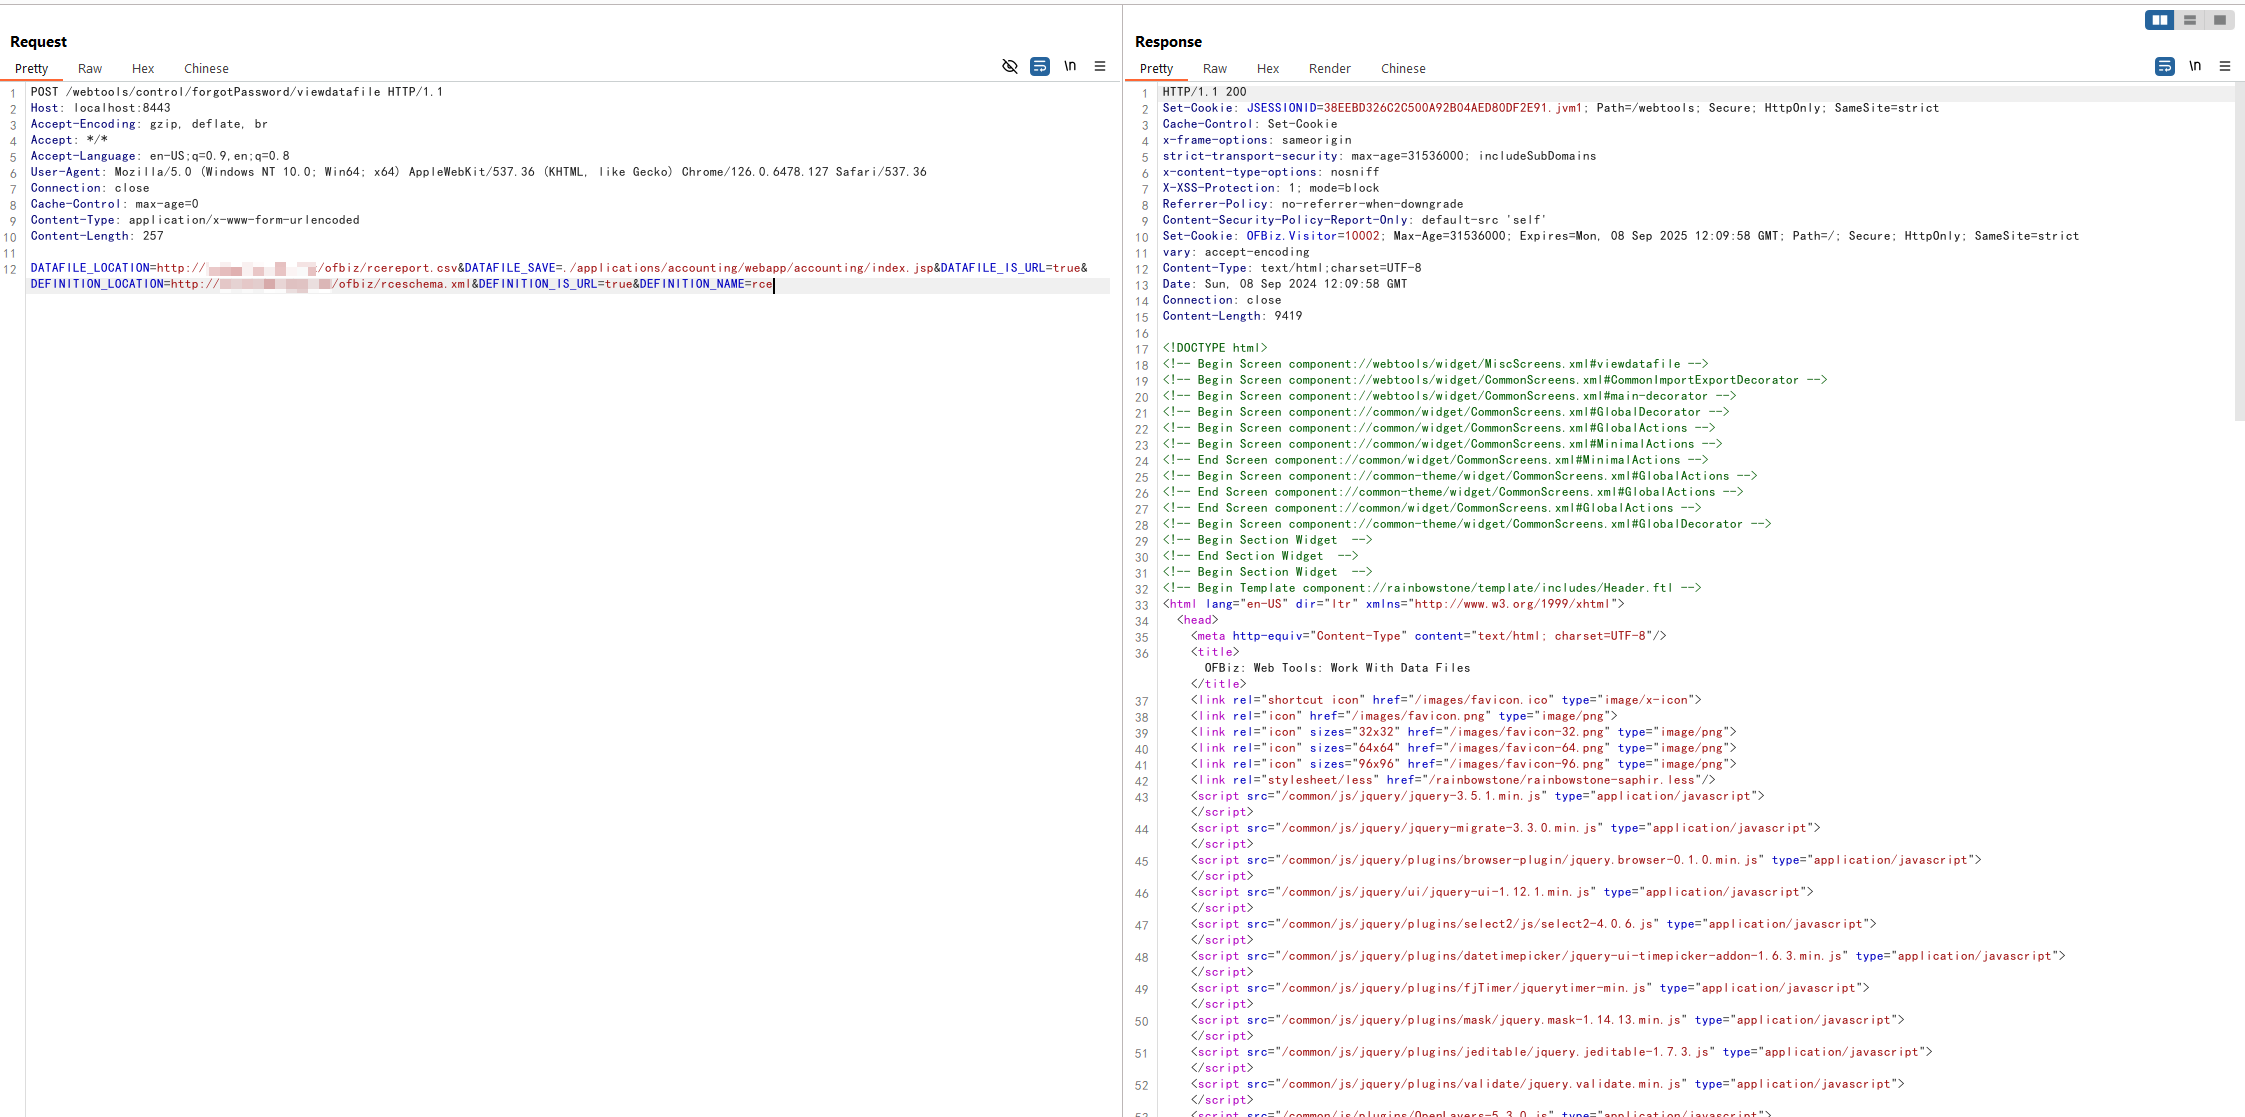Select combined single-pane layout view
This screenshot has height=1117, width=2245.
coord(2220,20)
